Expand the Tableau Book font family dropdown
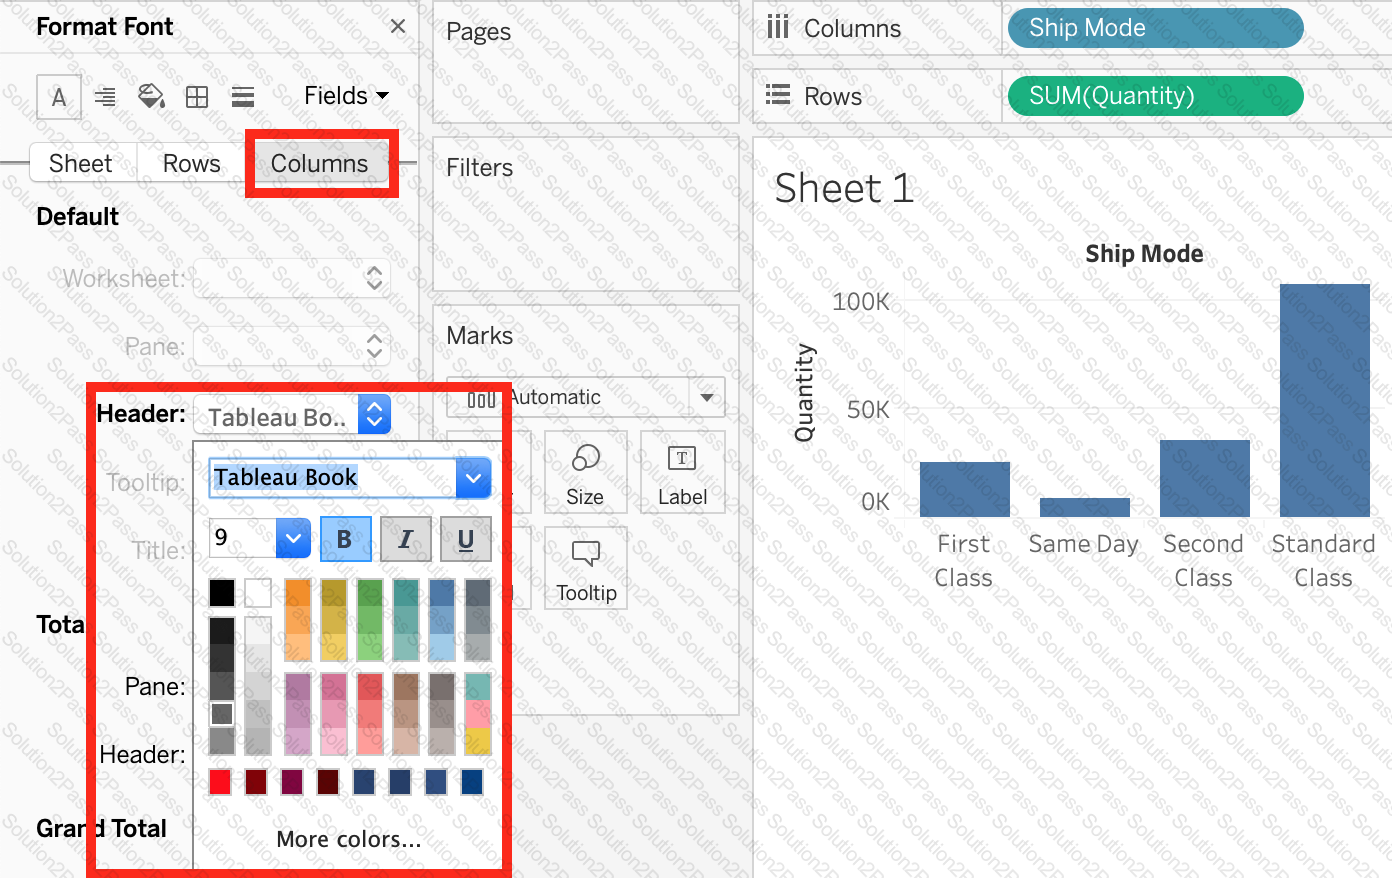1392x878 pixels. click(473, 478)
